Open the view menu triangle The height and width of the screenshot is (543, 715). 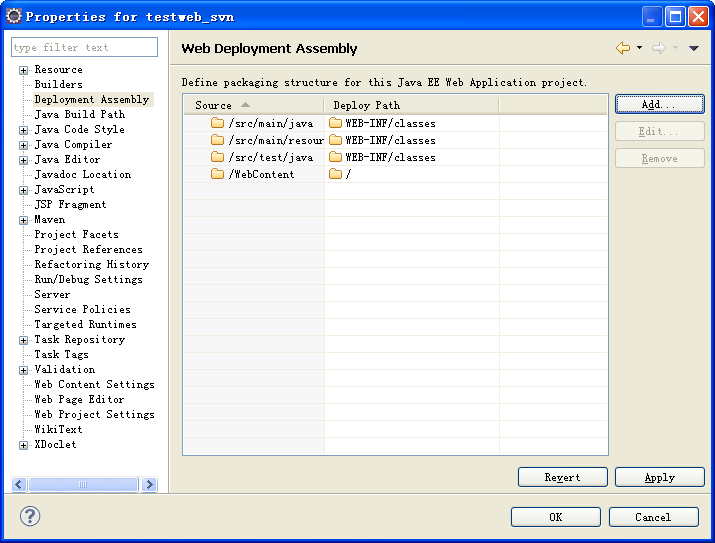click(x=694, y=48)
